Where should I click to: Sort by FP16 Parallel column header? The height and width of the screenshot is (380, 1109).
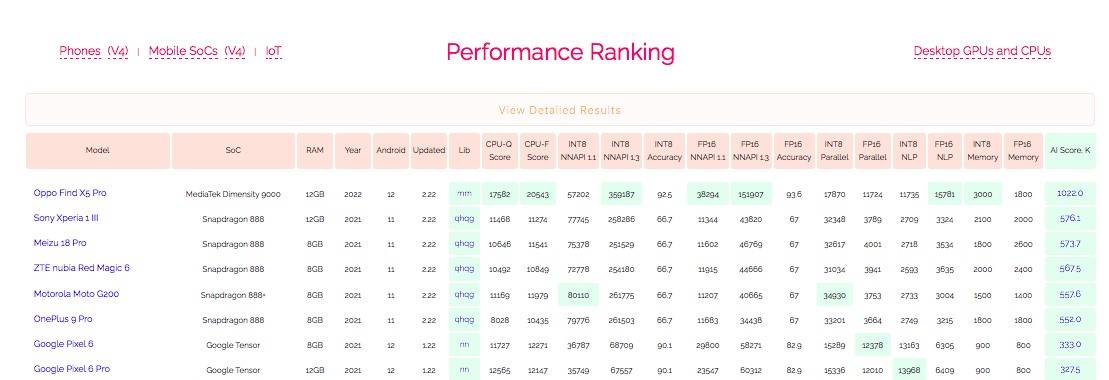pyautogui.click(x=873, y=151)
